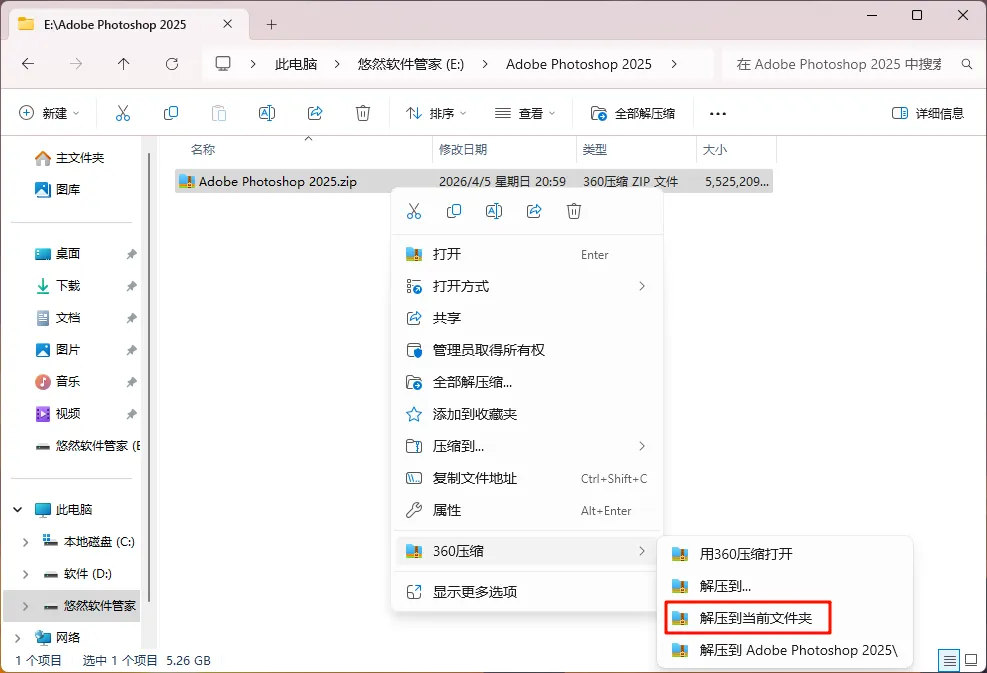Click the 悠然软件管家 (E:) breadcrumb
This screenshot has width=987, height=673.
[x=410, y=64]
